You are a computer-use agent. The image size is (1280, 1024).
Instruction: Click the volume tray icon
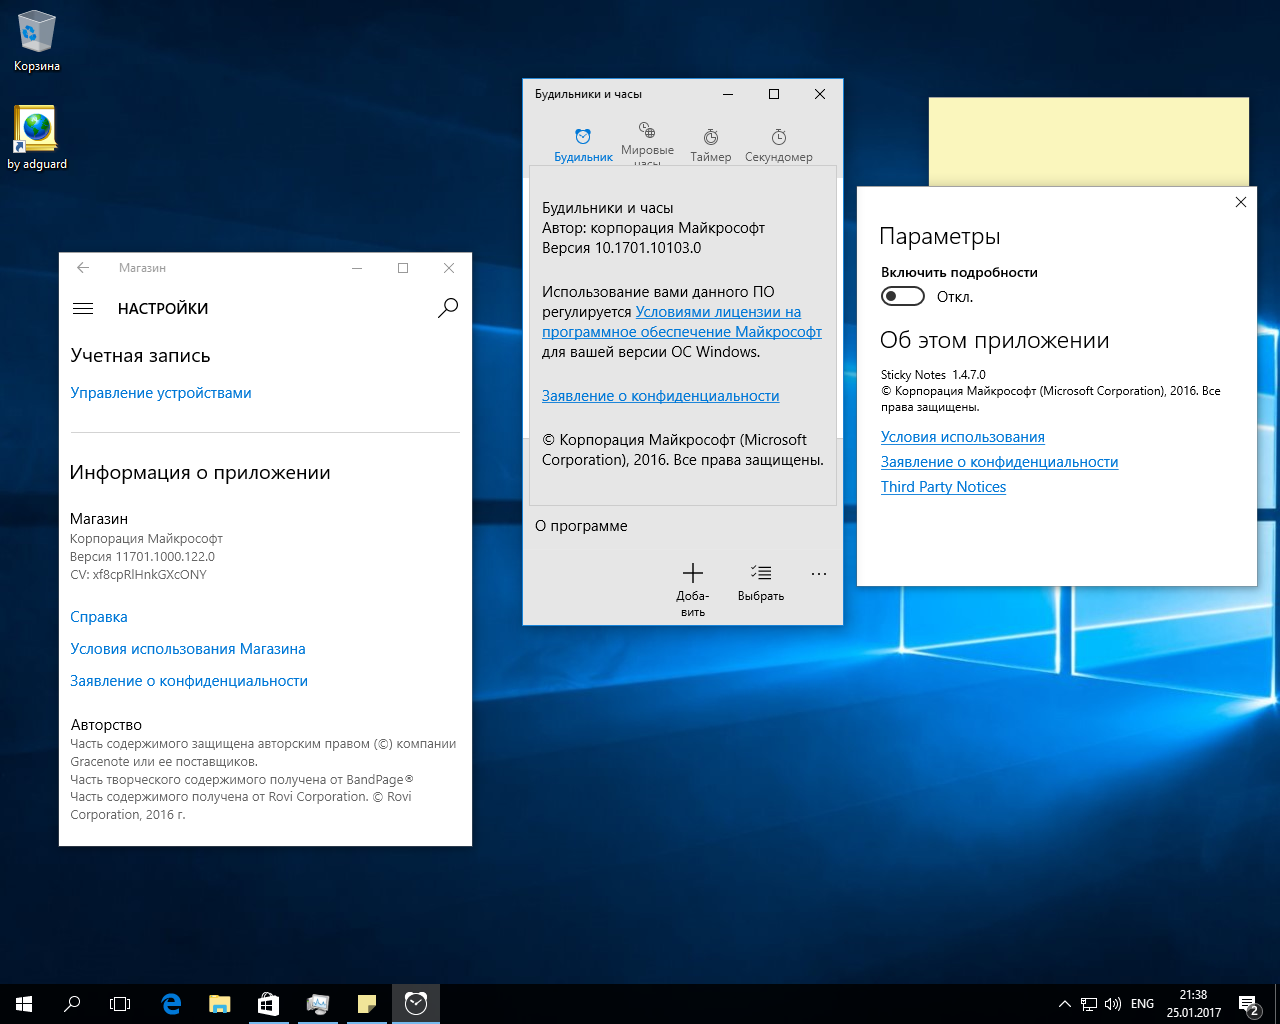[x=1113, y=1004]
